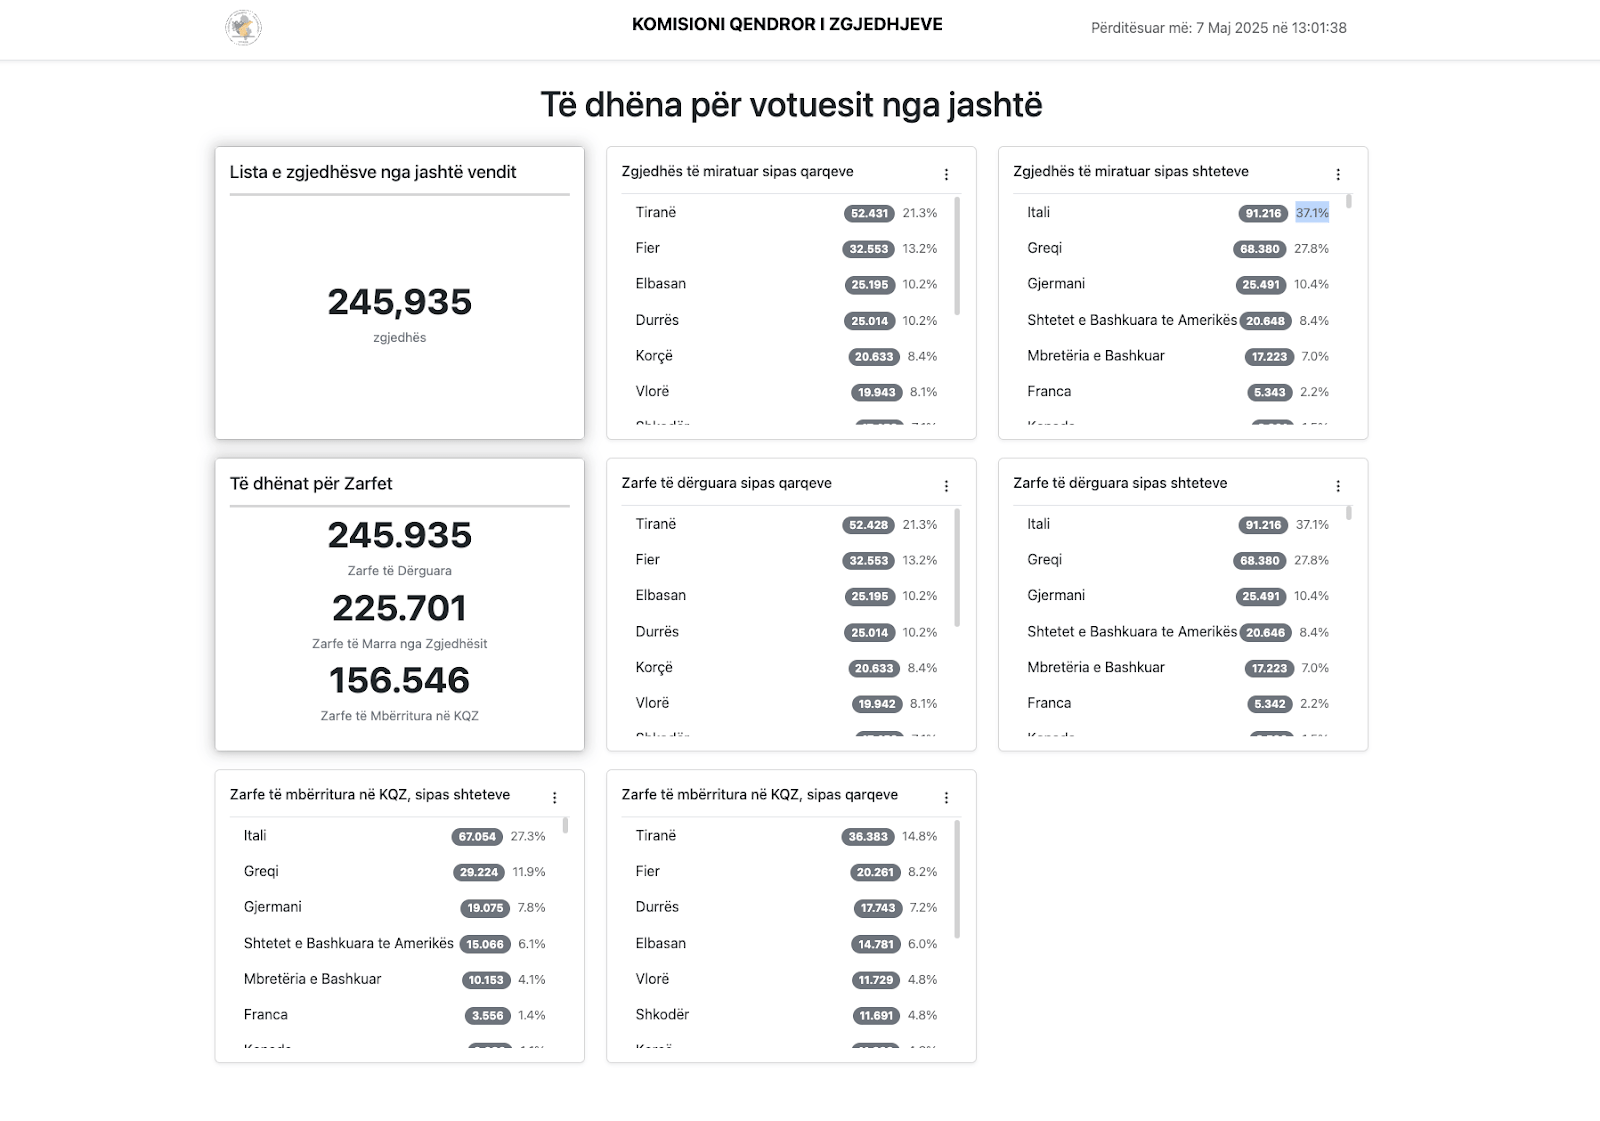Click the 156.546 Zarfe të Mbërritura në KQZ figure
1600x1121 pixels.
pyautogui.click(x=400, y=680)
